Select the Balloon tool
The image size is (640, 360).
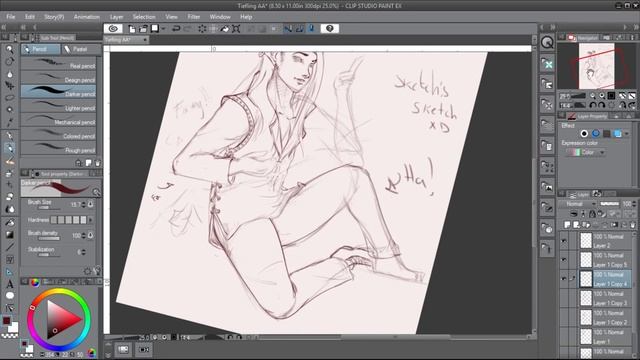9,296
